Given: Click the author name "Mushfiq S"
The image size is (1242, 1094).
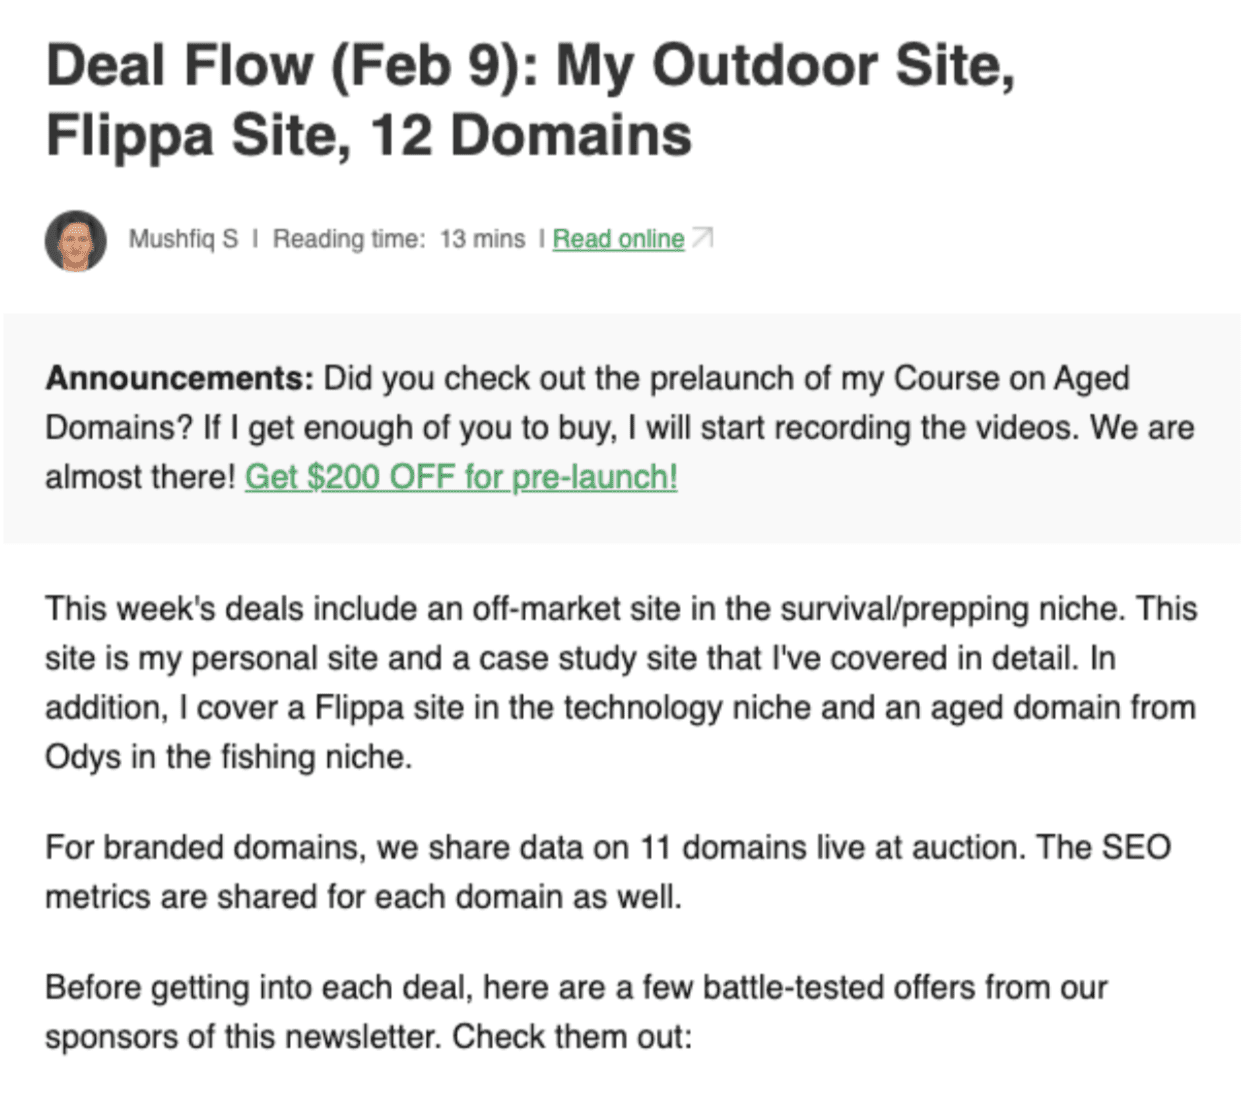Looking at the screenshot, I should click(x=183, y=239).
